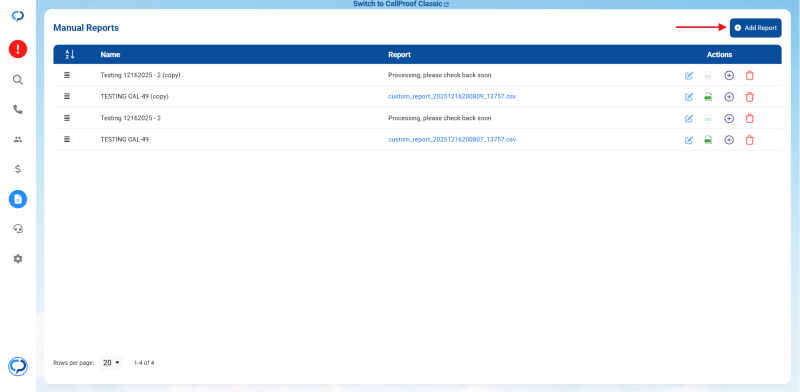
Task: Download file icon for TESTING CAL-49 (copy)
Action: tap(708, 97)
